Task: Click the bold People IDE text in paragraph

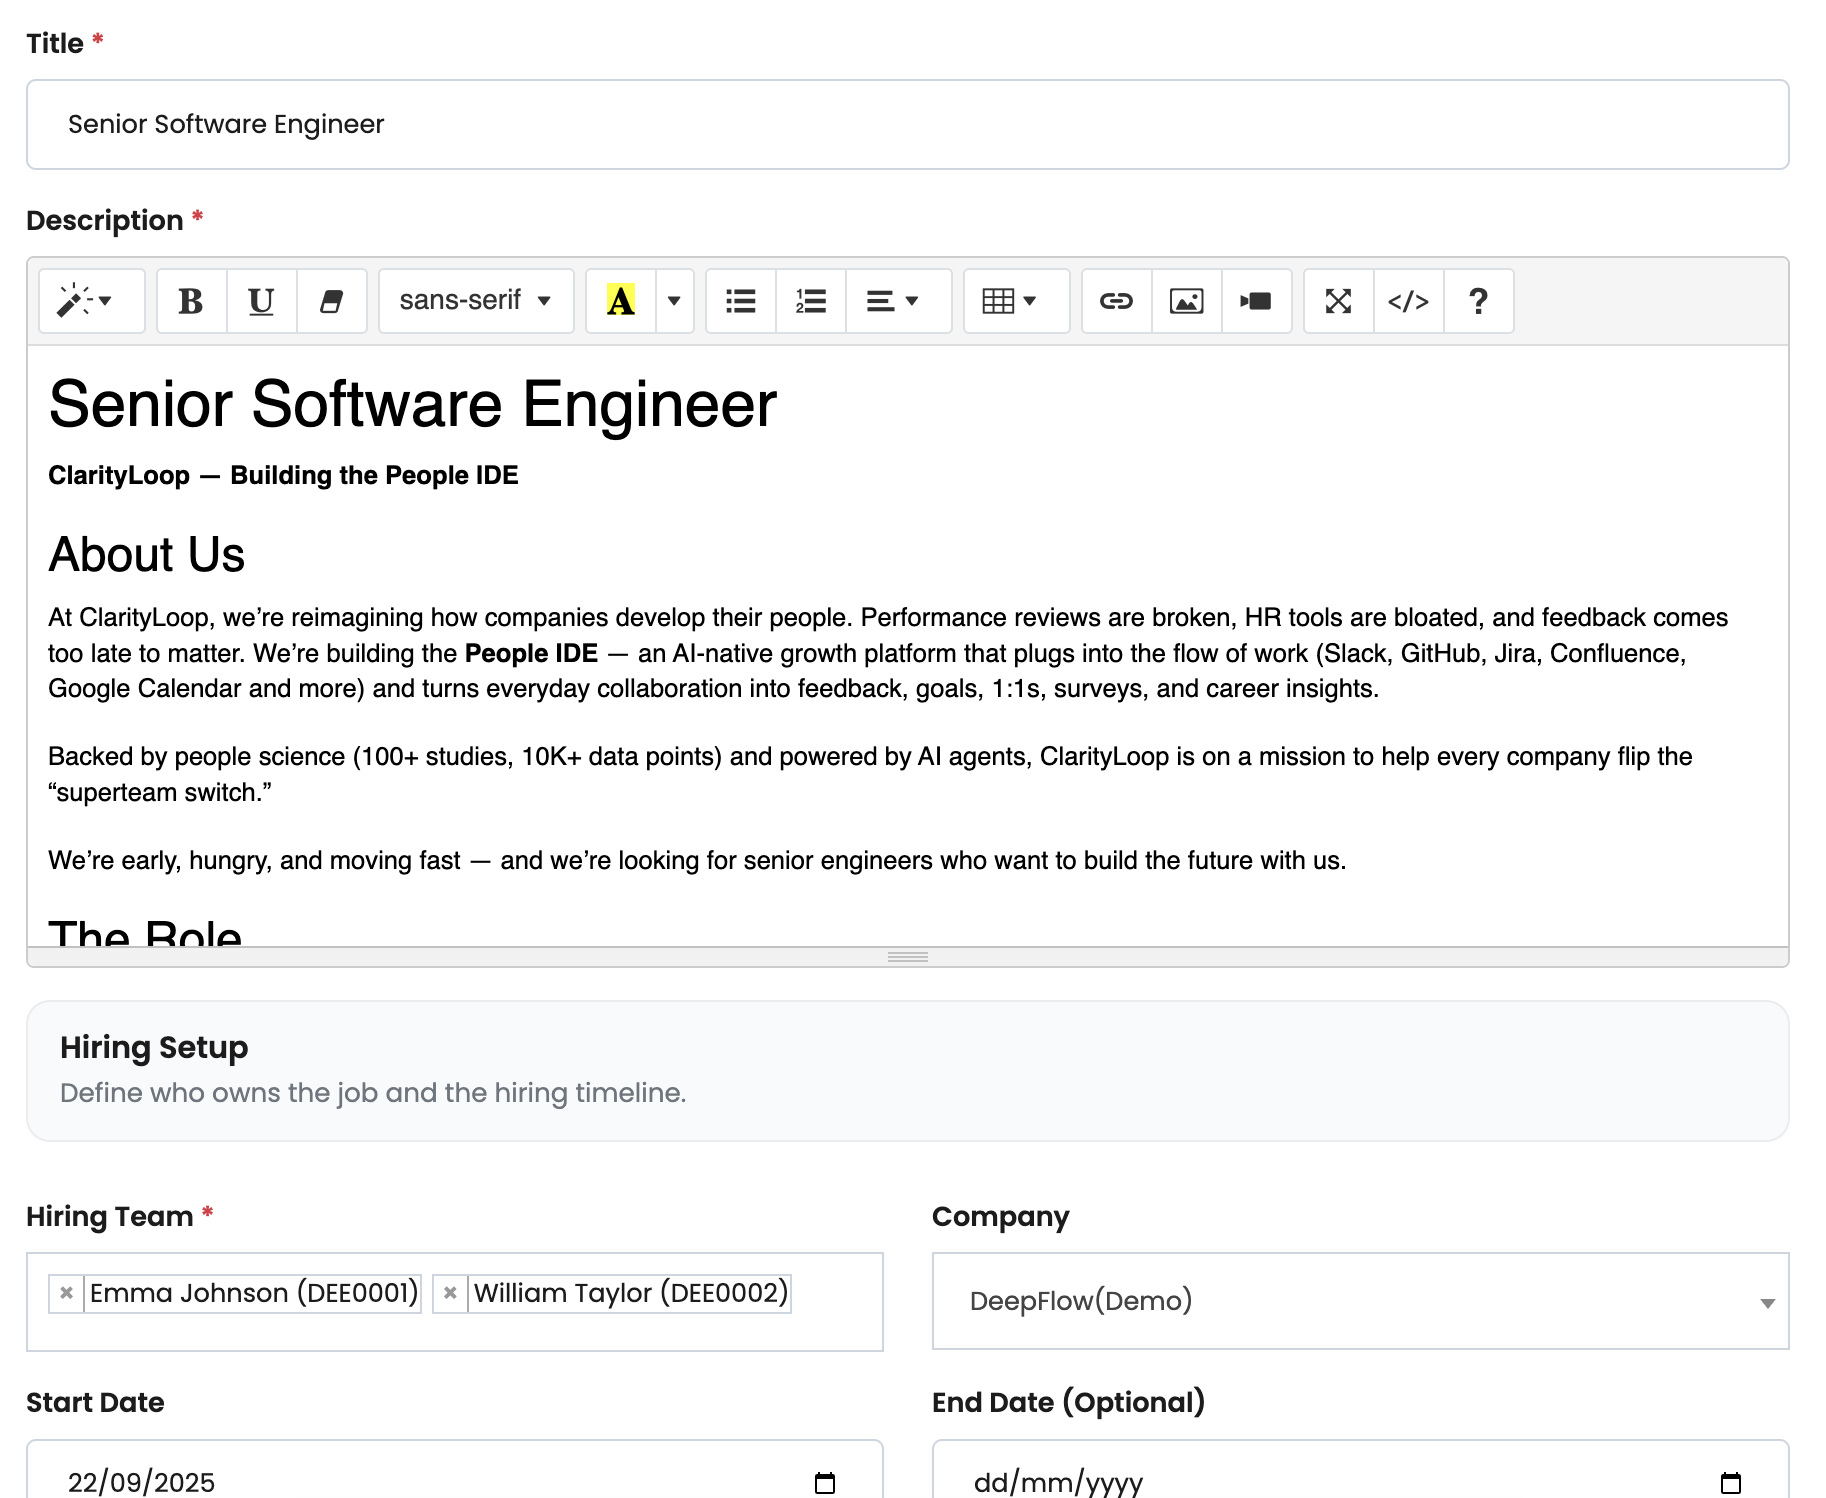Action: (x=531, y=653)
